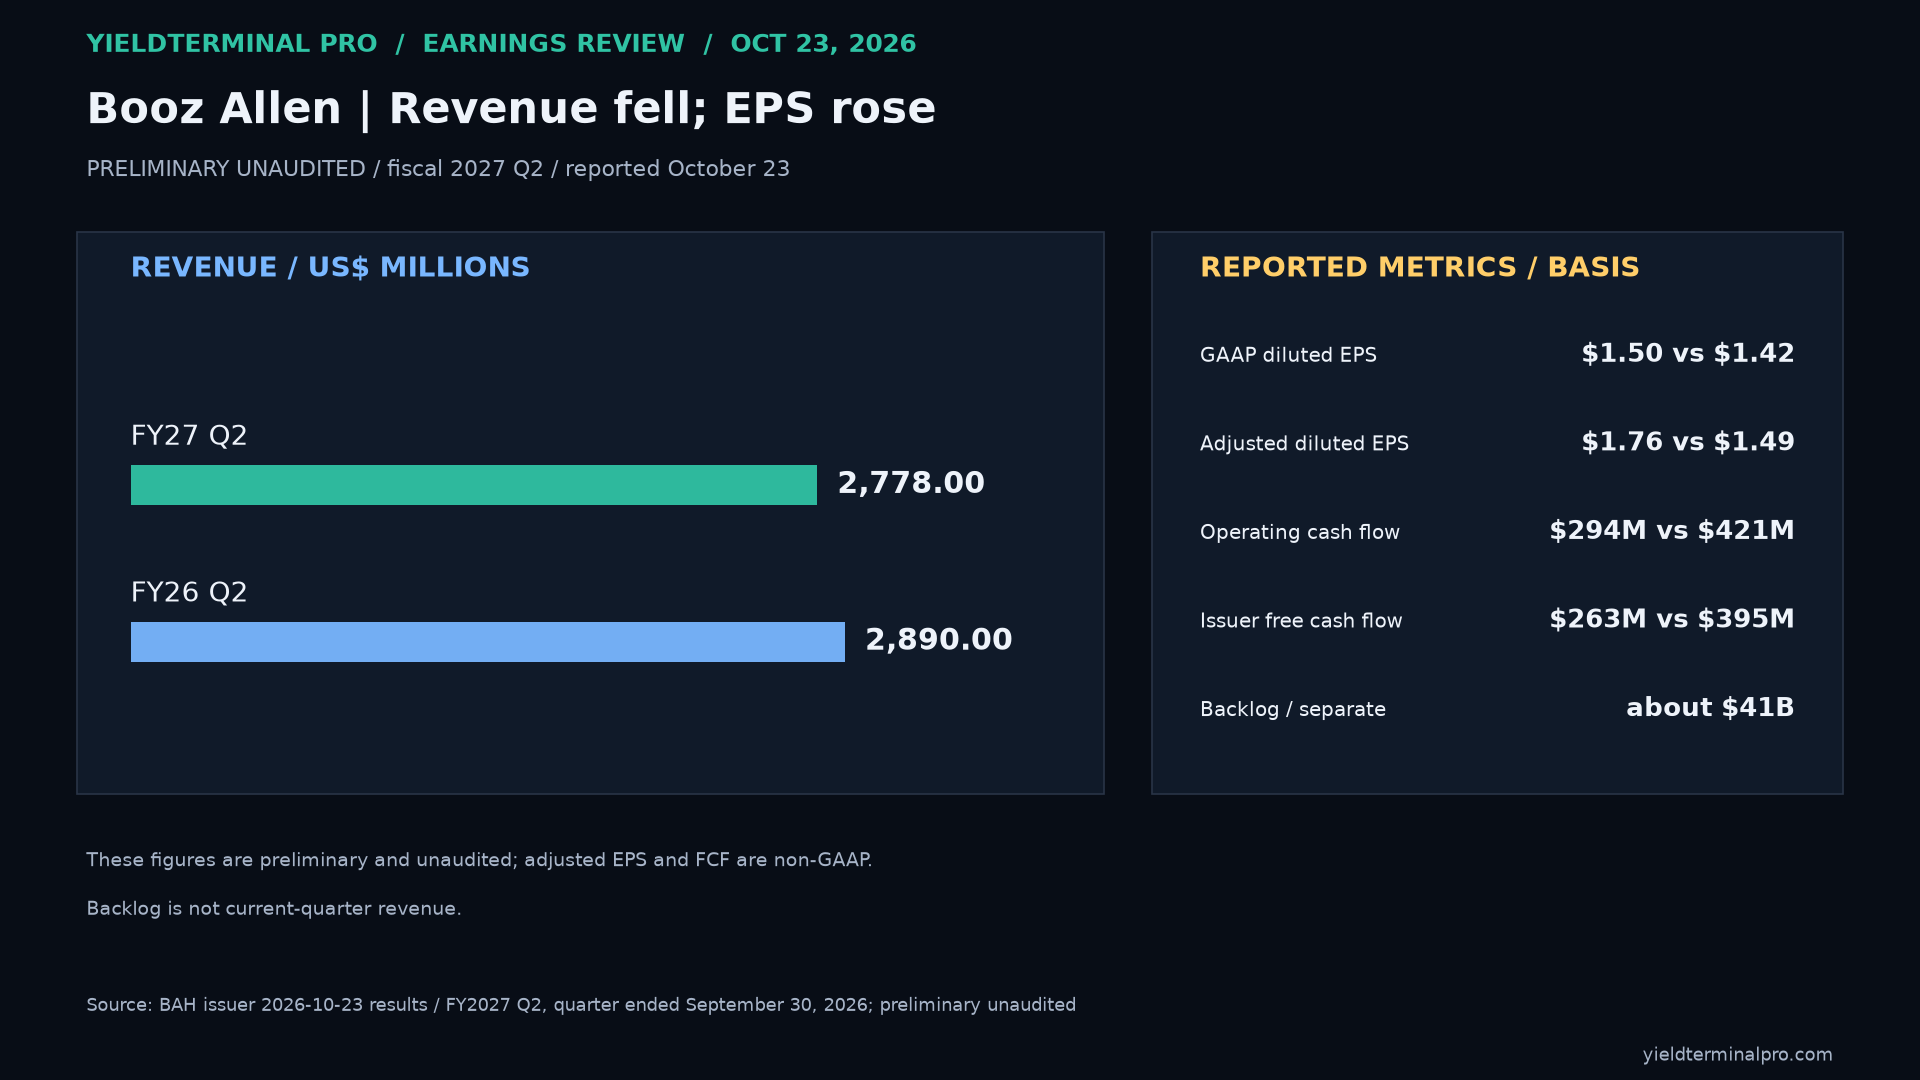The image size is (1920, 1080).
Task: Click the EARNINGS REVIEW breadcrumb
Action: (x=553, y=44)
